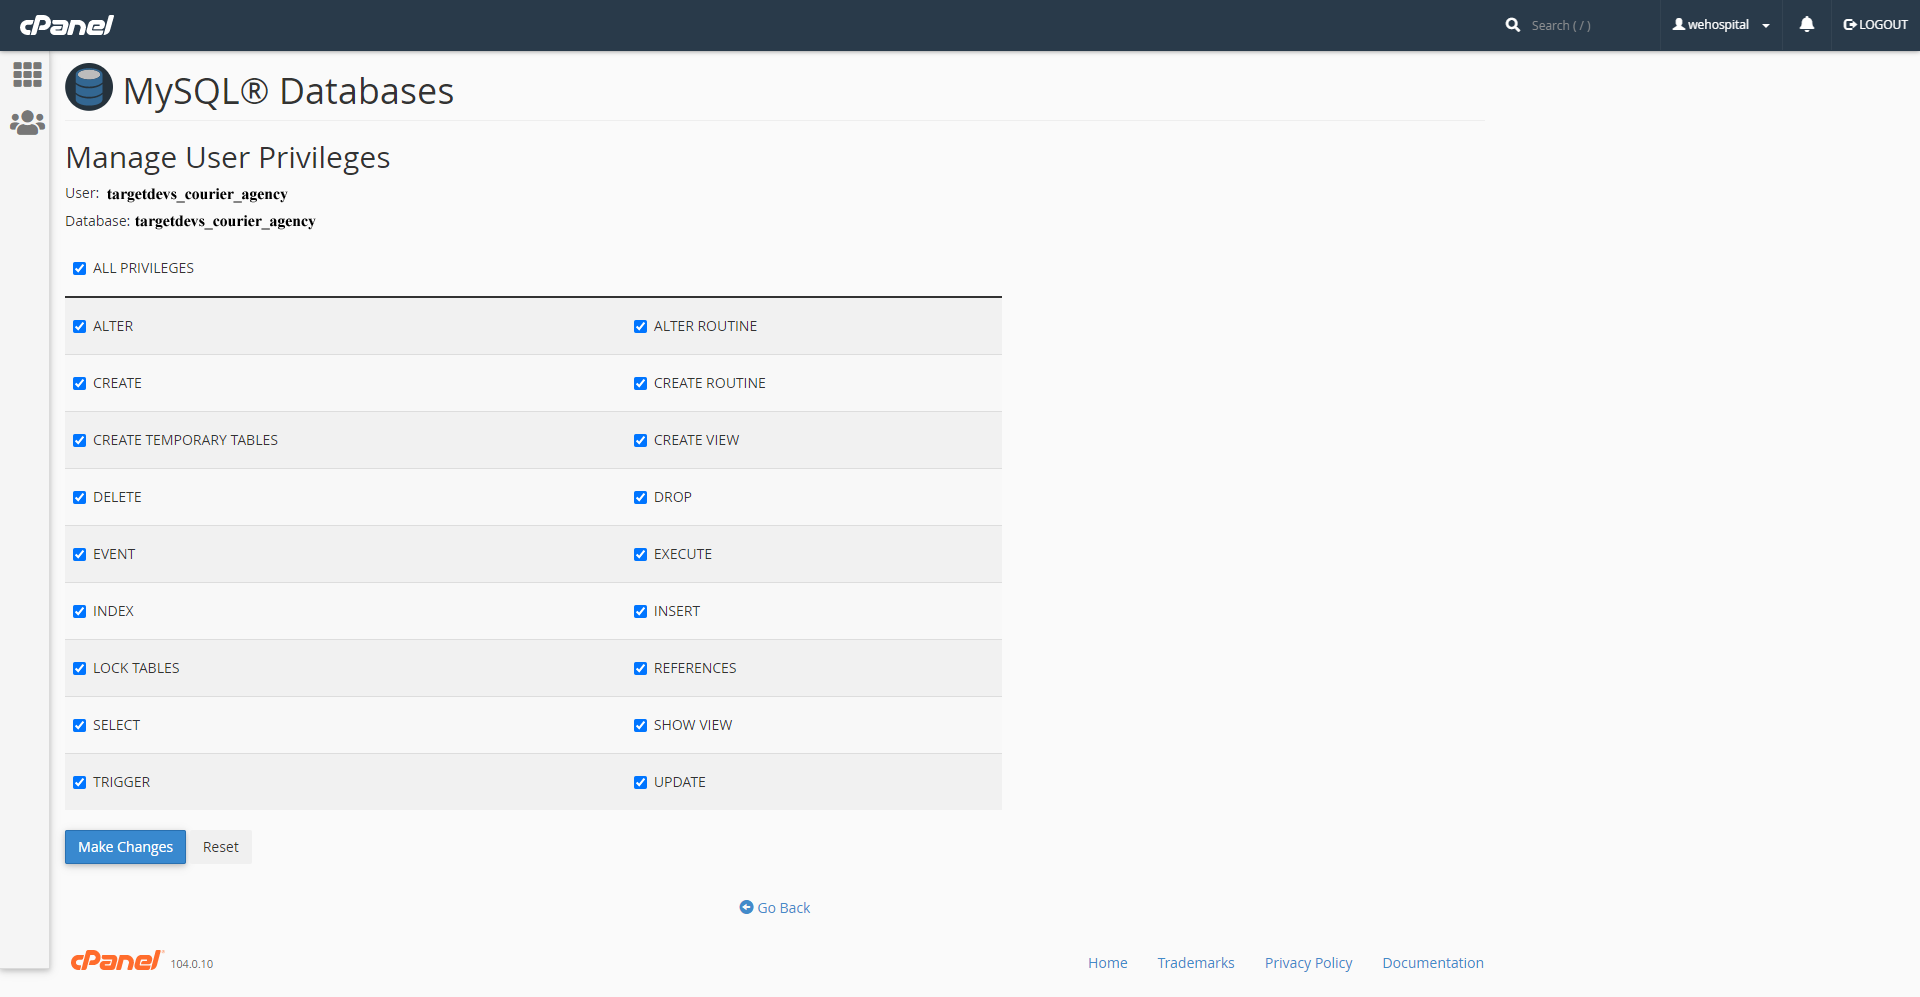Toggle the DROP privilege checkbox
This screenshot has height=997, width=1920.
pos(640,497)
